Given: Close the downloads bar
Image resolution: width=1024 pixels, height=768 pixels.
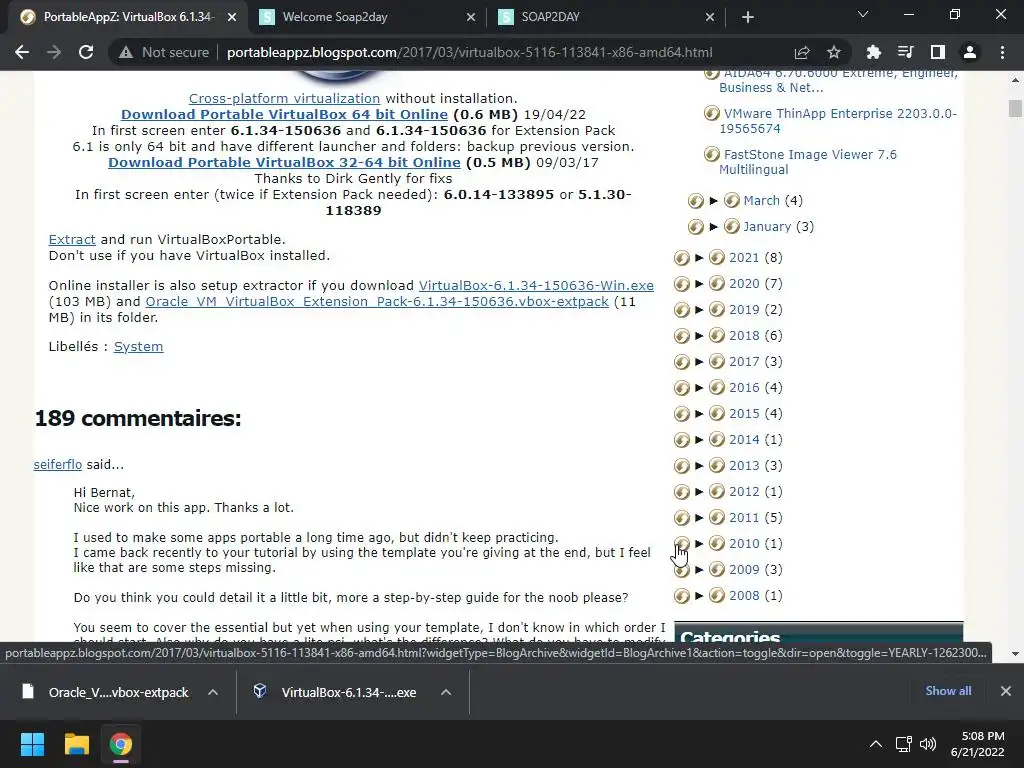Looking at the screenshot, I should (1006, 691).
